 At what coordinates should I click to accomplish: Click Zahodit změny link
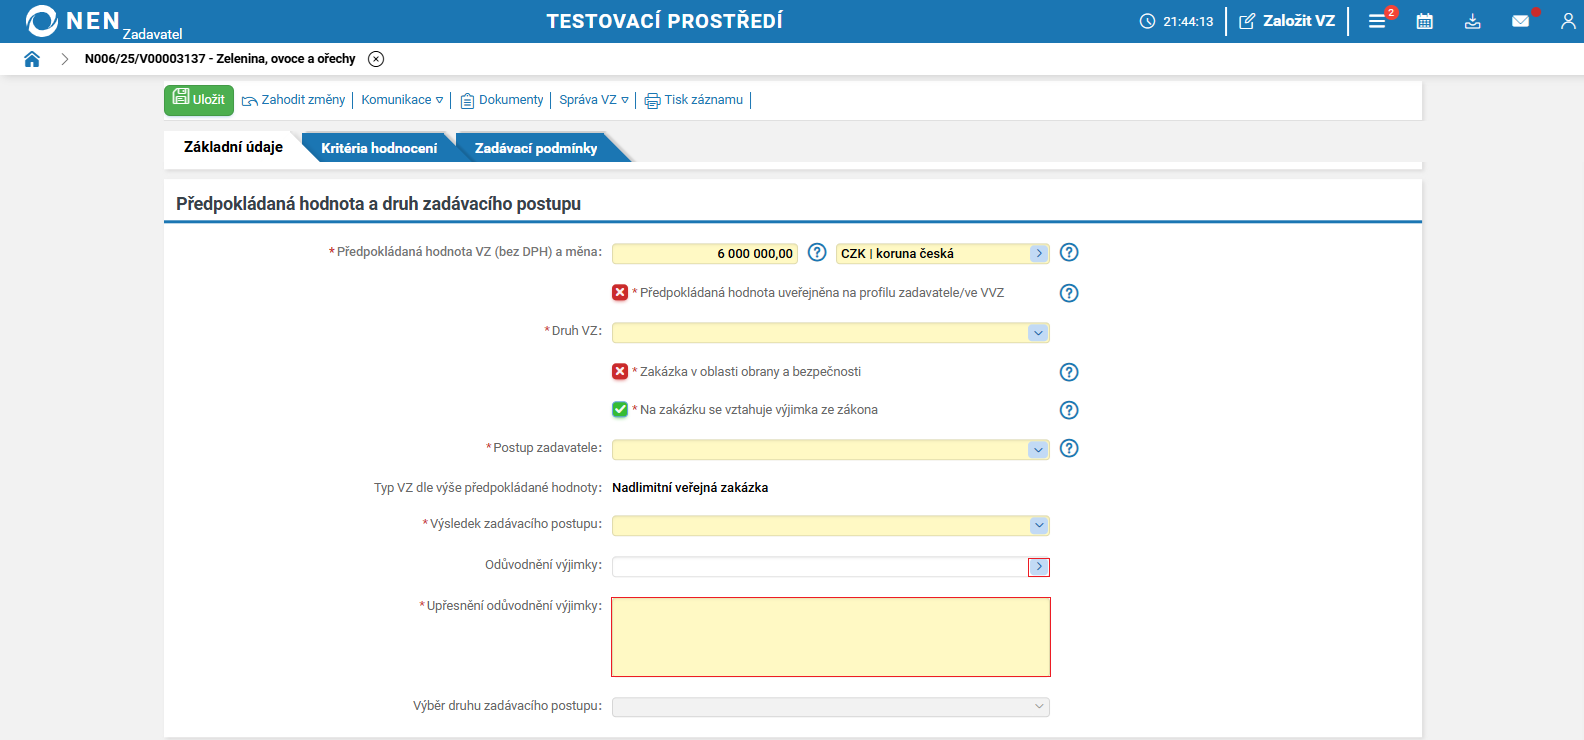294,100
